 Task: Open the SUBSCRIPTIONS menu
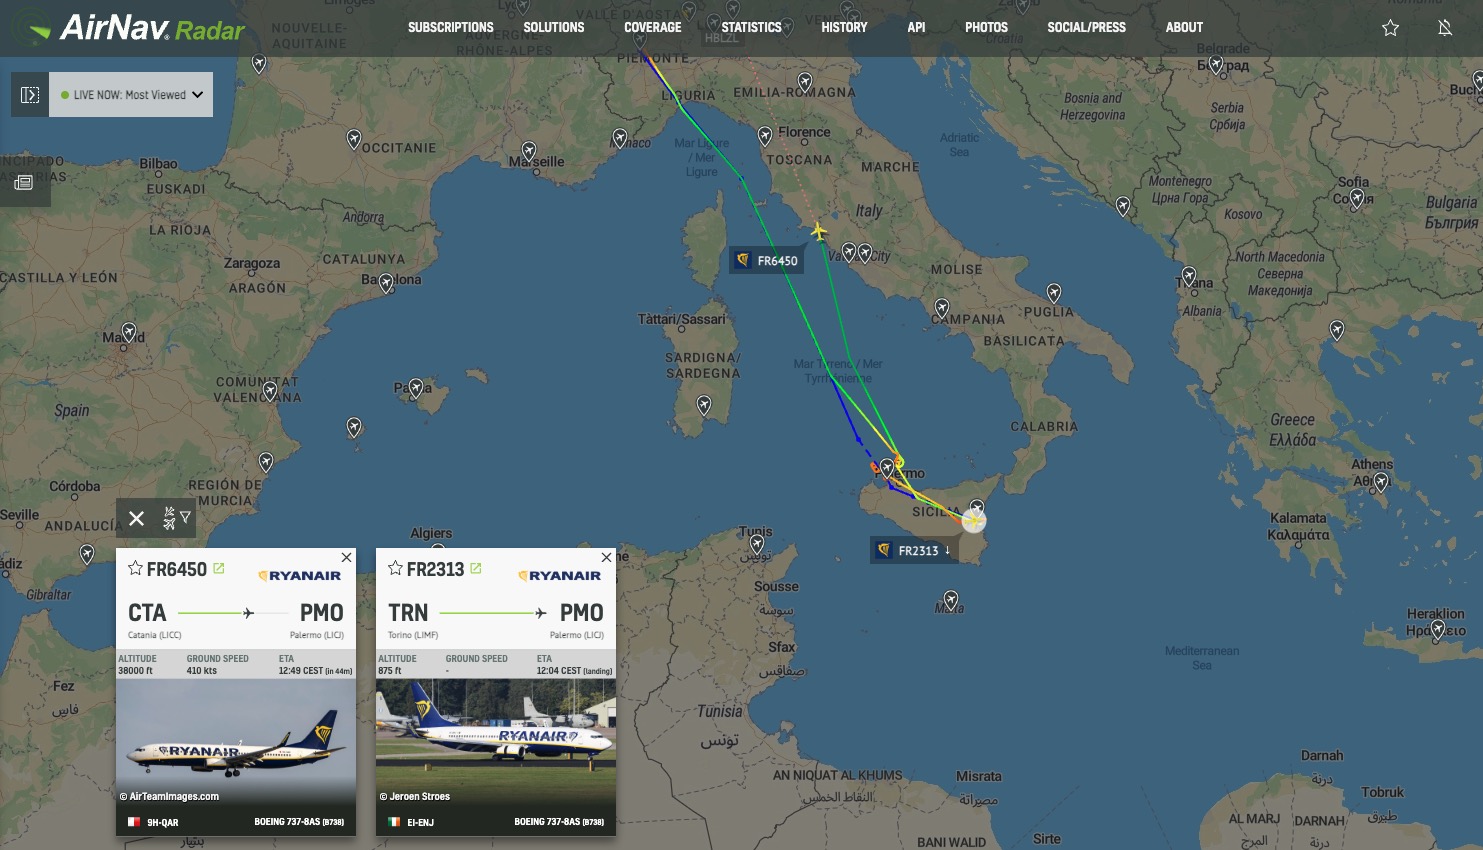[451, 27]
